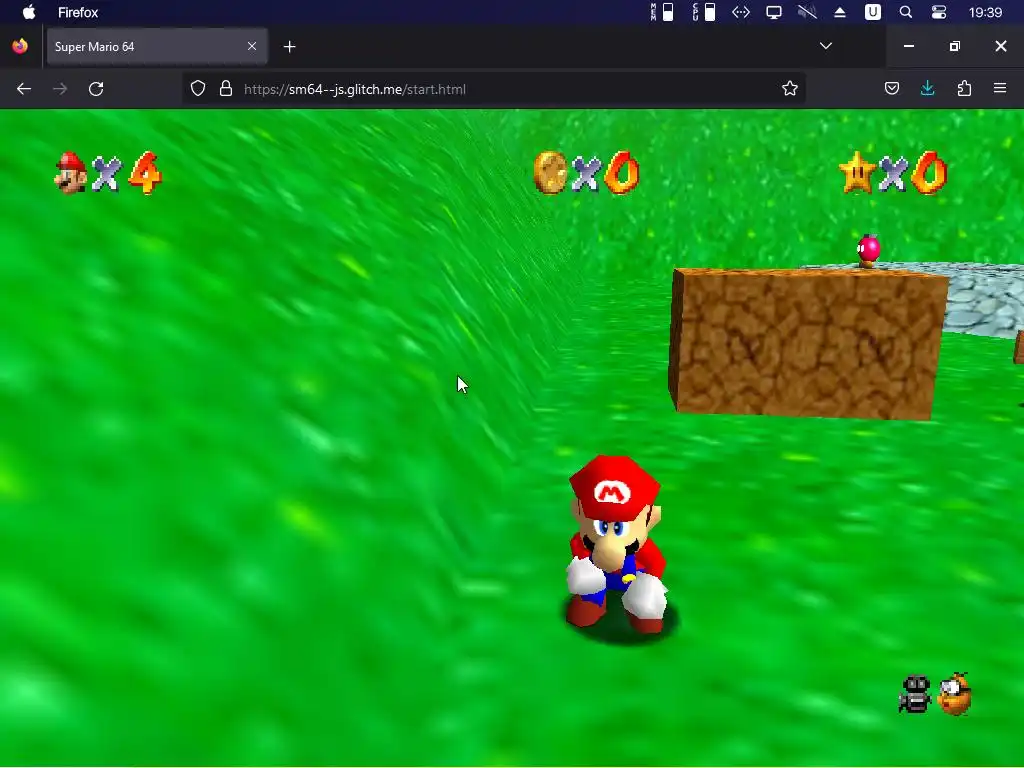The width and height of the screenshot is (1024, 768).
Task: Click the power star counter icon
Action: click(857, 173)
